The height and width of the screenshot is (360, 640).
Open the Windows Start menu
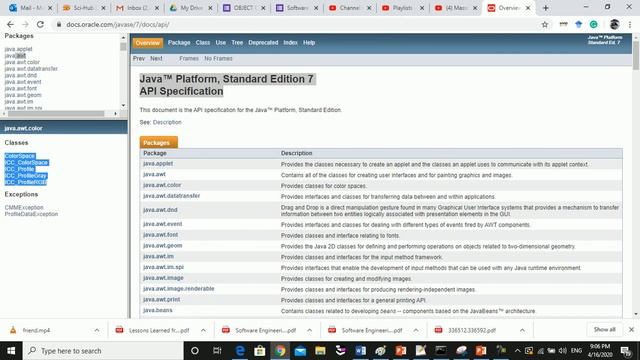click(x=11, y=351)
